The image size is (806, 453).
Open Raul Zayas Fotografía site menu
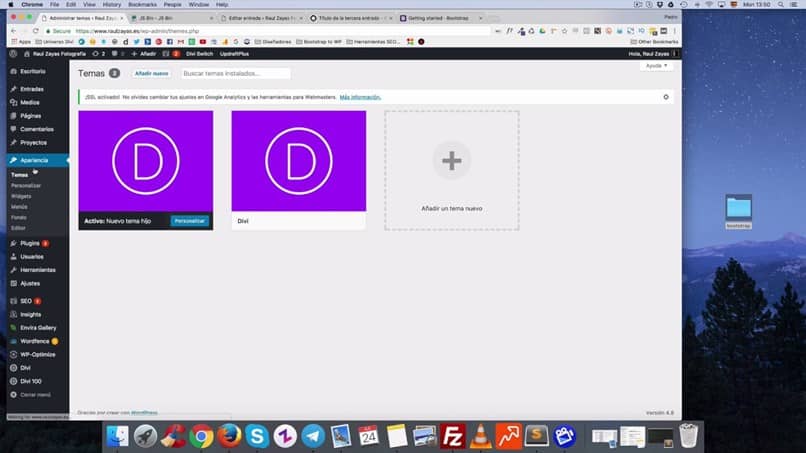pyautogui.click(x=56, y=53)
